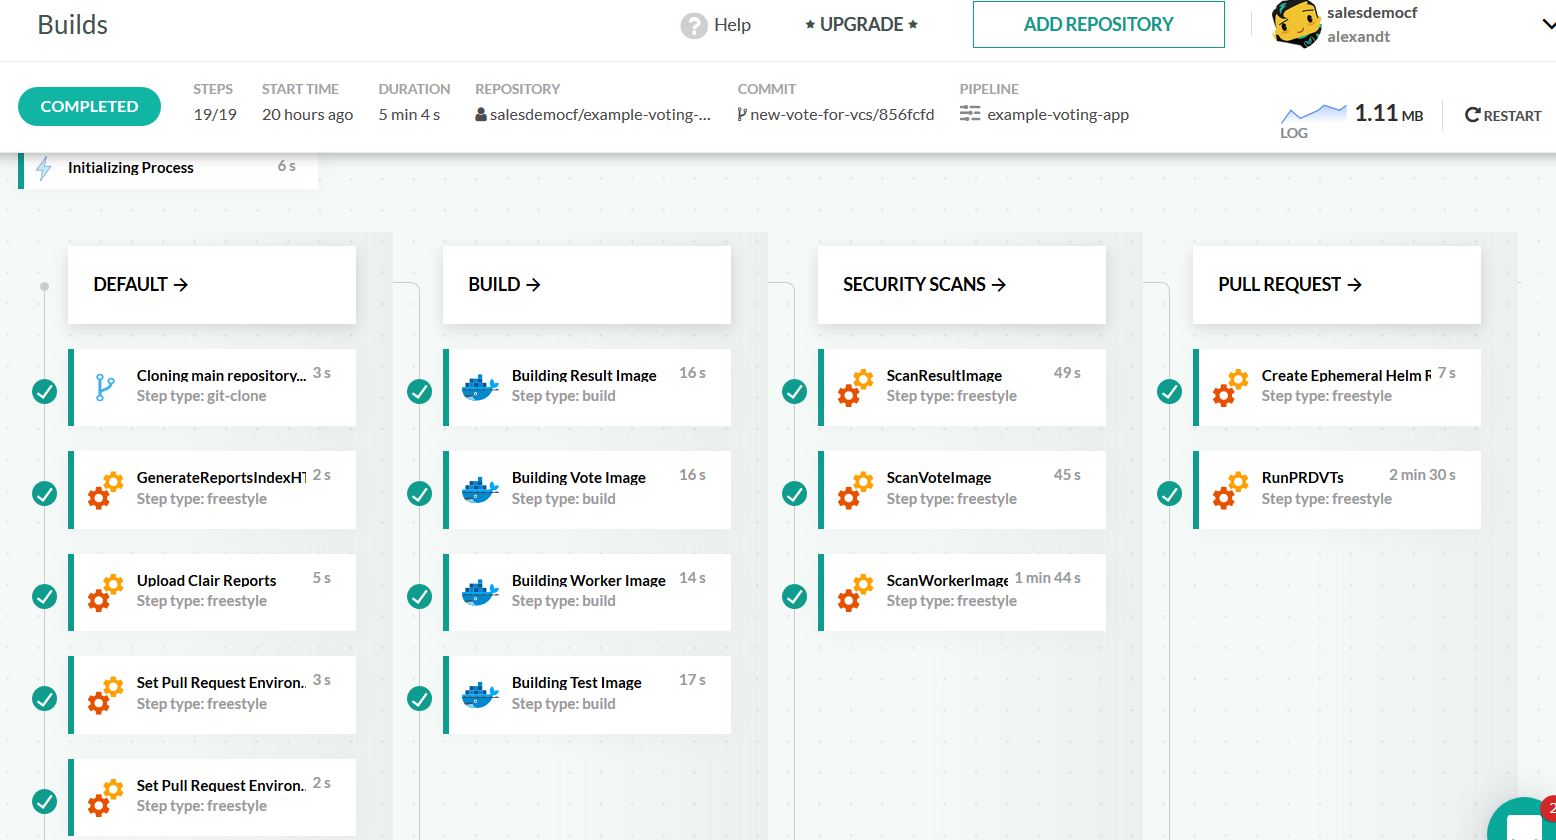
Task: Click the checkmark next to Building Vote Image
Action: [x=420, y=493]
